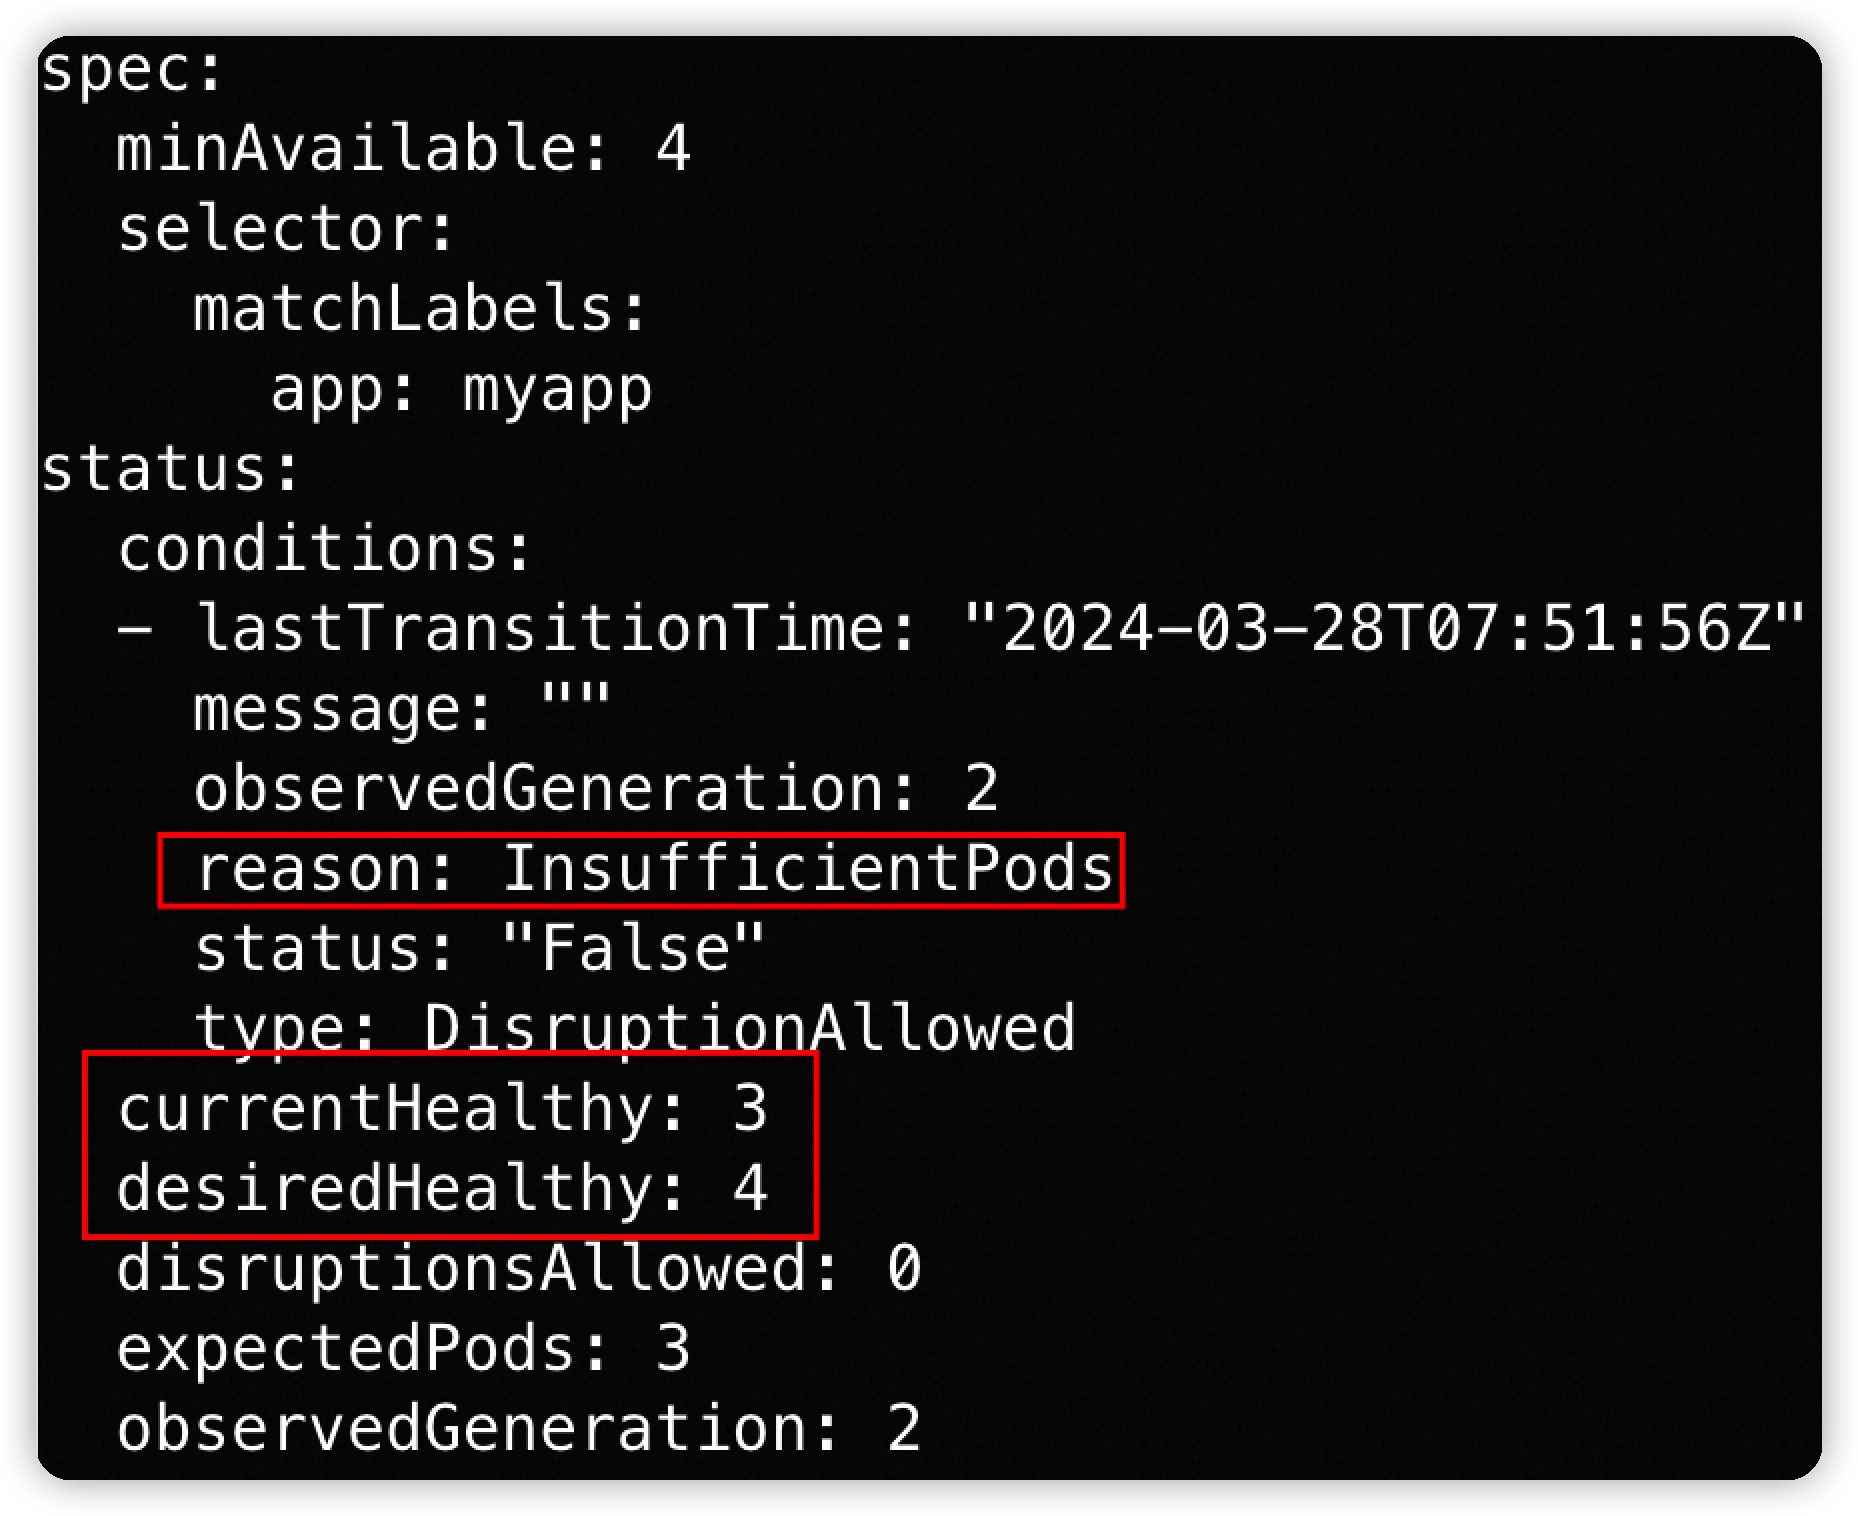Click the "minAvailable: 4" line

pos(403,150)
